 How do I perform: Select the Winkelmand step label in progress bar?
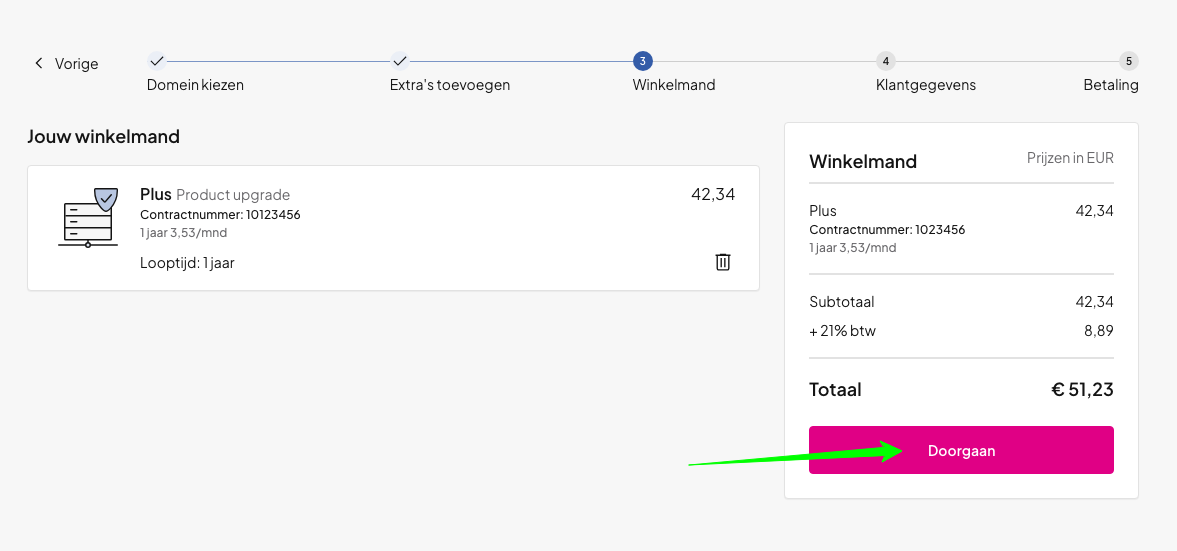click(x=673, y=85)
